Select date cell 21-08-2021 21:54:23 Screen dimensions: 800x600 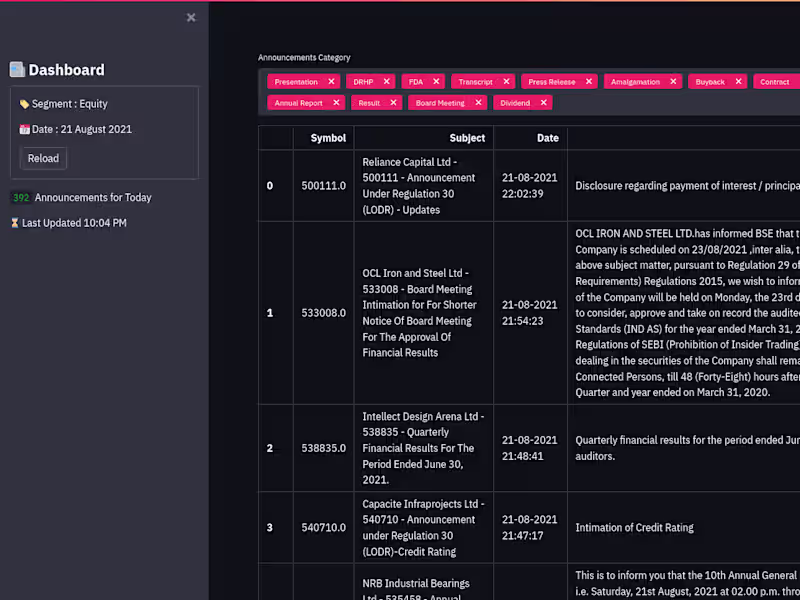[x=530, y=313]
